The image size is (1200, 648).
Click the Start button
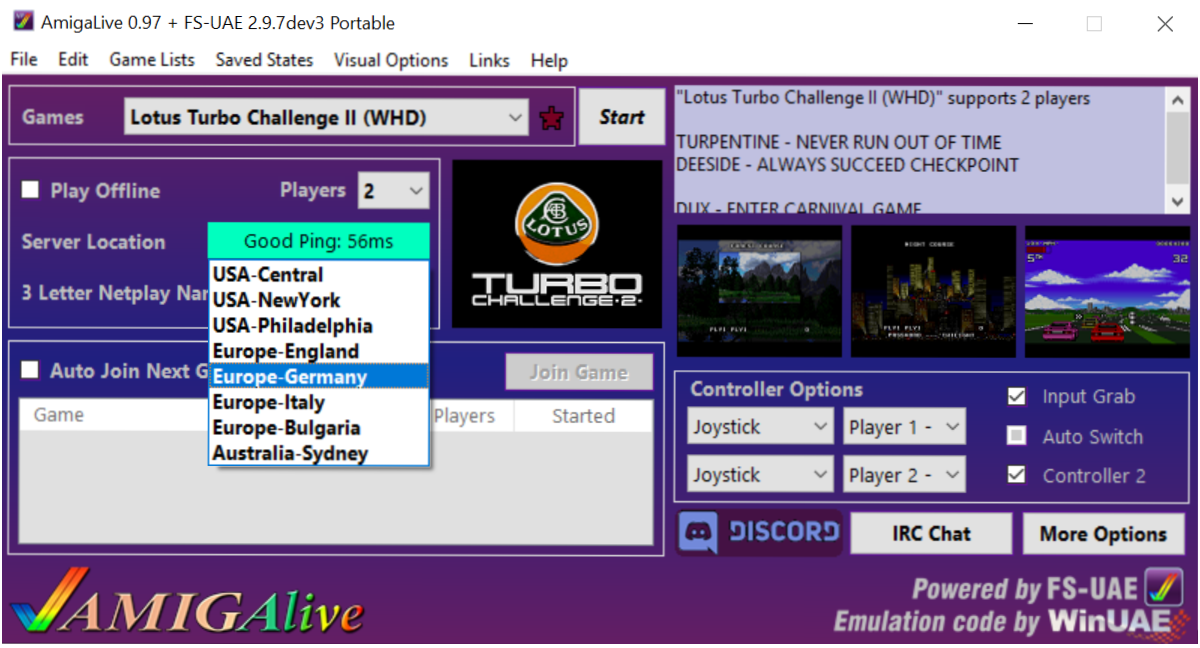pyautogui.click(x=622, y=118)
